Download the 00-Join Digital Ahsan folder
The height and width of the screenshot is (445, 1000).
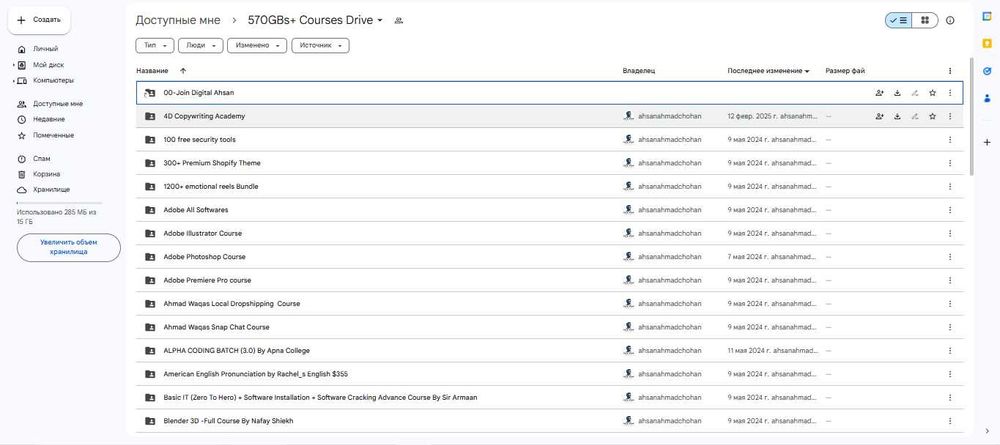pyautogui.click(x=897, y=93)
